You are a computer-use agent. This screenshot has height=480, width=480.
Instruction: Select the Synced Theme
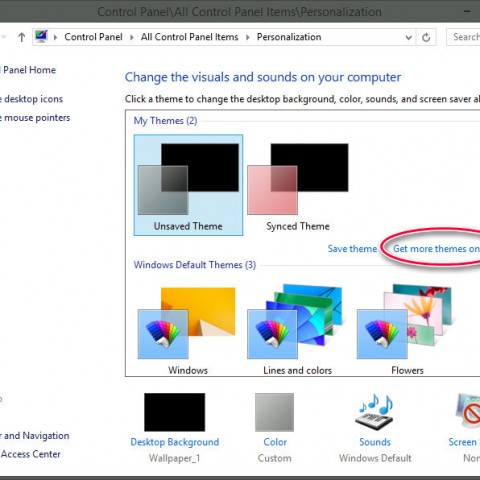click(298, 185)
